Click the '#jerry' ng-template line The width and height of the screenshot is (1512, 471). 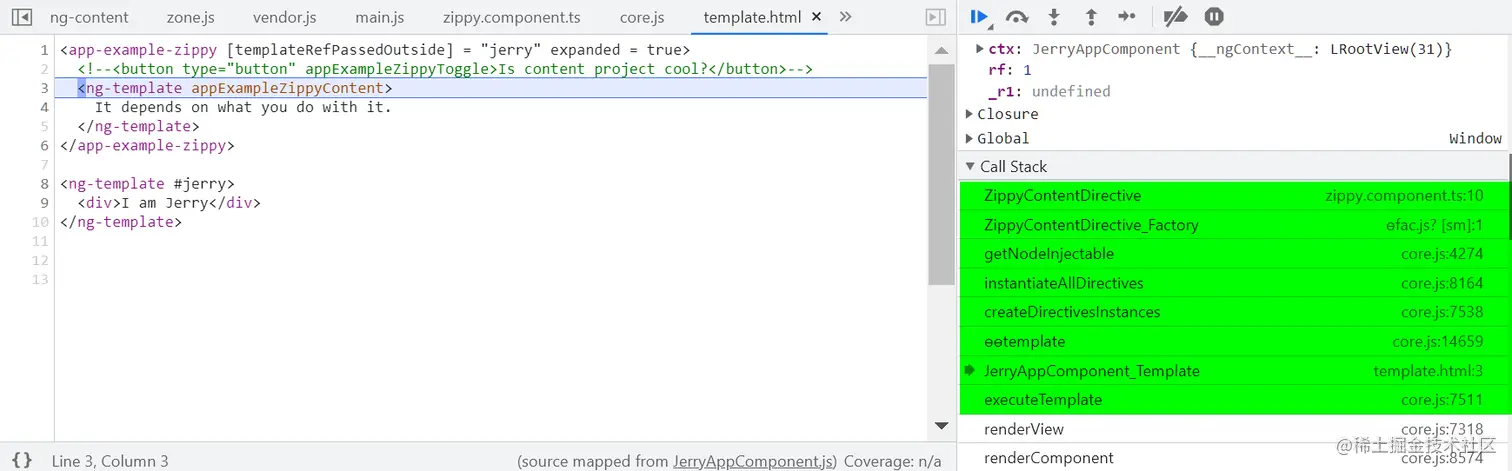click(x=147, y=184)
